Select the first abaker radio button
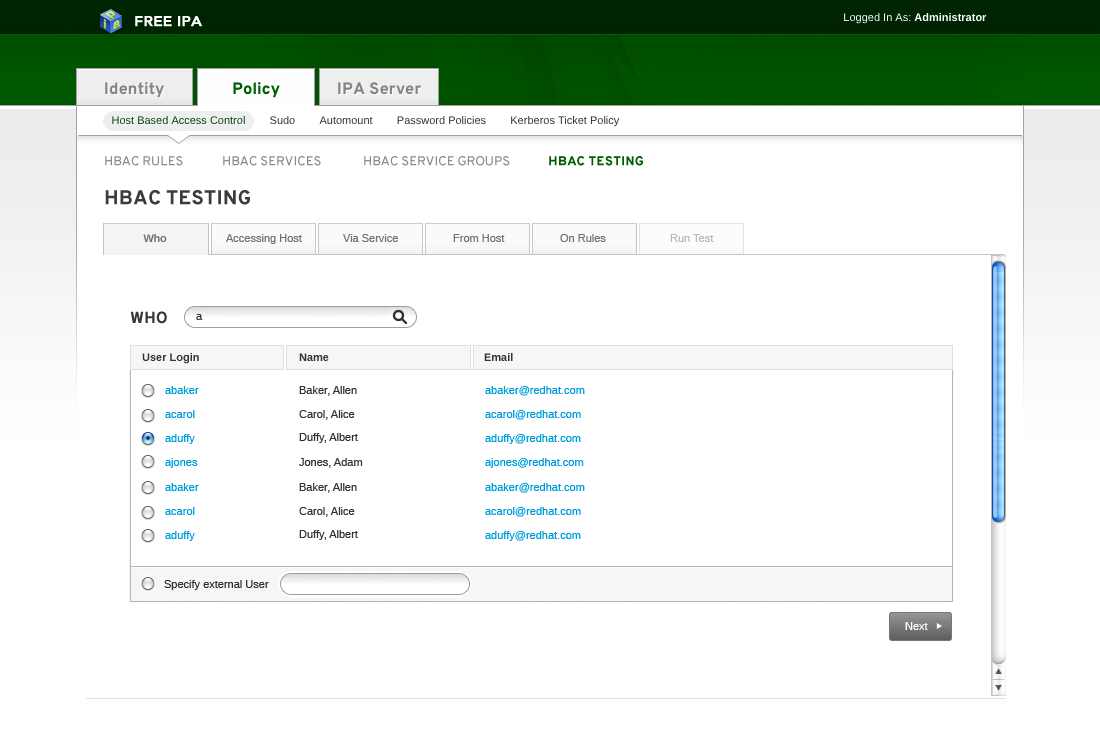This screenshot has width=1100, height=750. tap(148, 391)
